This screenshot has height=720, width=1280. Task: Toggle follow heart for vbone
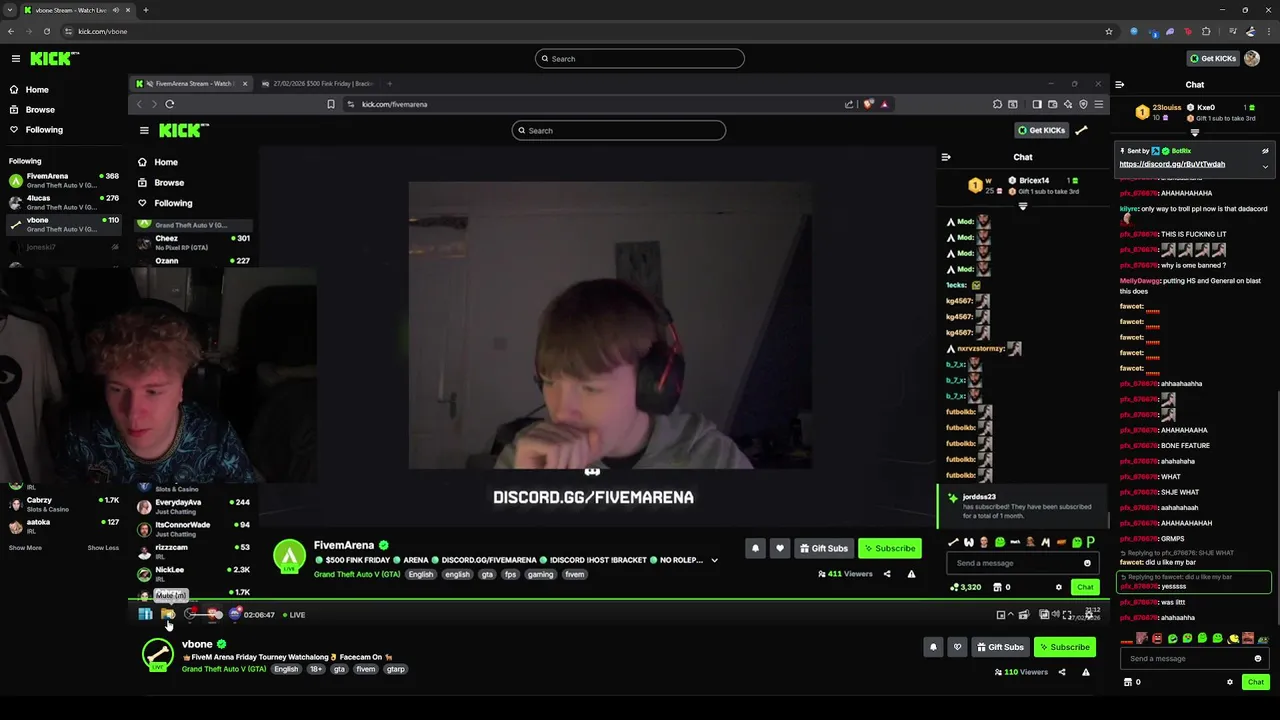(x=957, y=647)
